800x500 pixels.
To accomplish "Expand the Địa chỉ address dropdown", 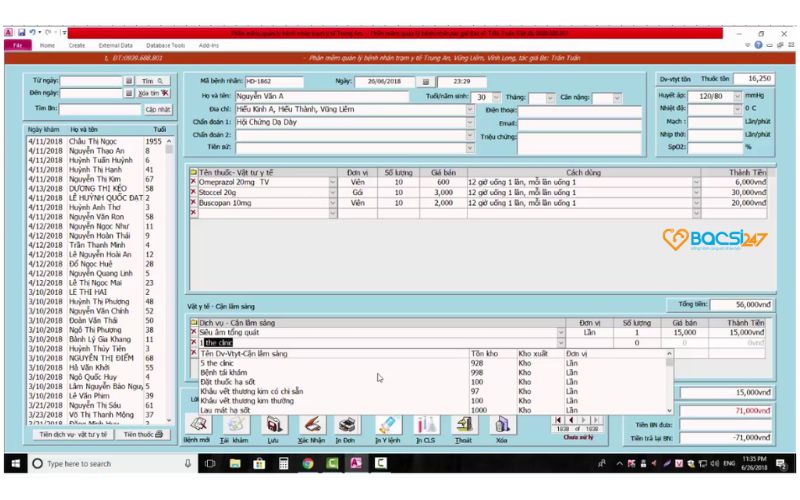I will click(x=469, y=109).
